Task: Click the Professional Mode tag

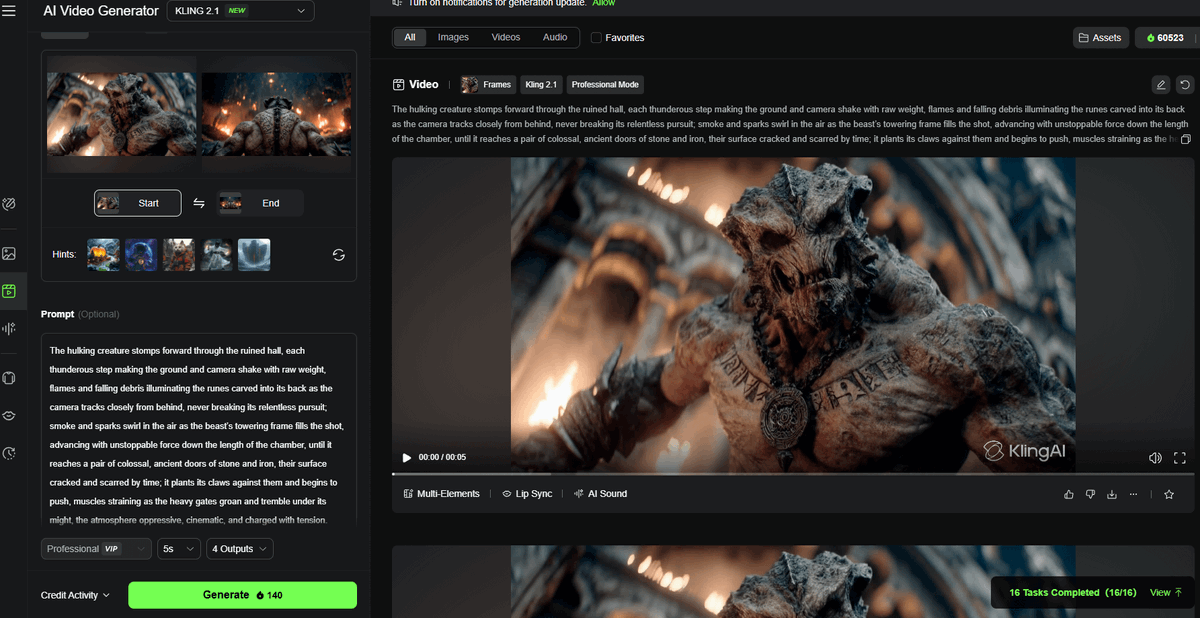Action: pos(605,85)
